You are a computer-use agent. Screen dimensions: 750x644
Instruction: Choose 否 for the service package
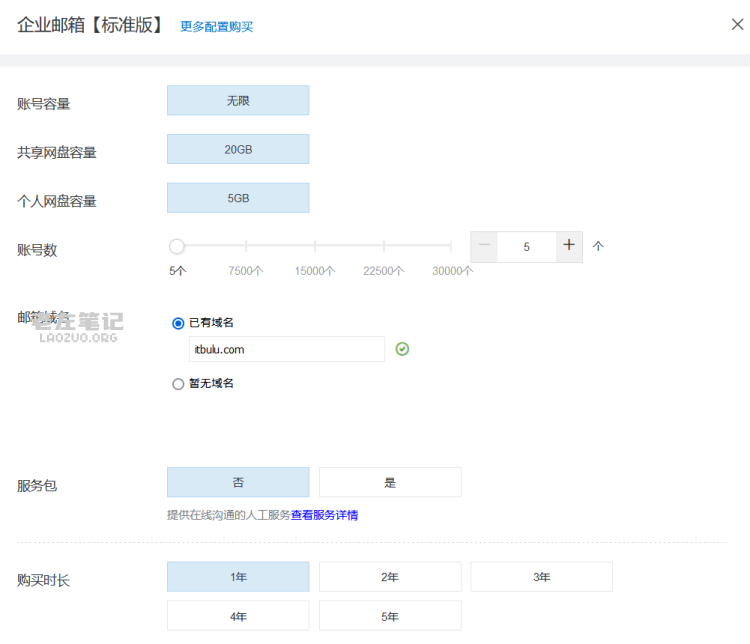(x=238, y=482)
